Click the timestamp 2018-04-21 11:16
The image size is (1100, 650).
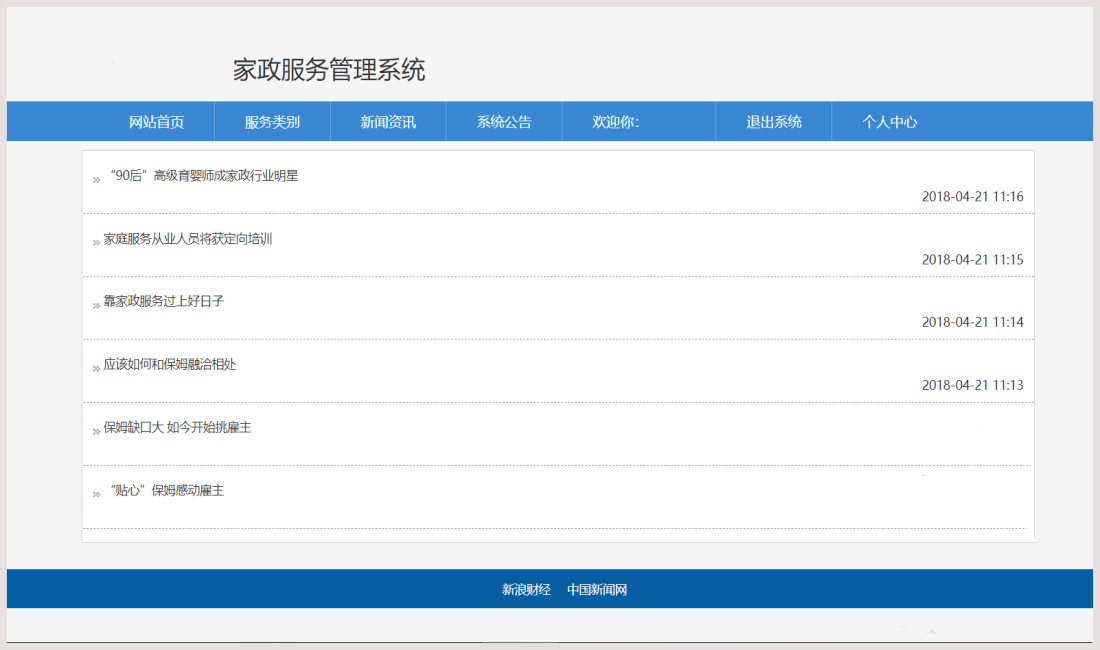972,197
